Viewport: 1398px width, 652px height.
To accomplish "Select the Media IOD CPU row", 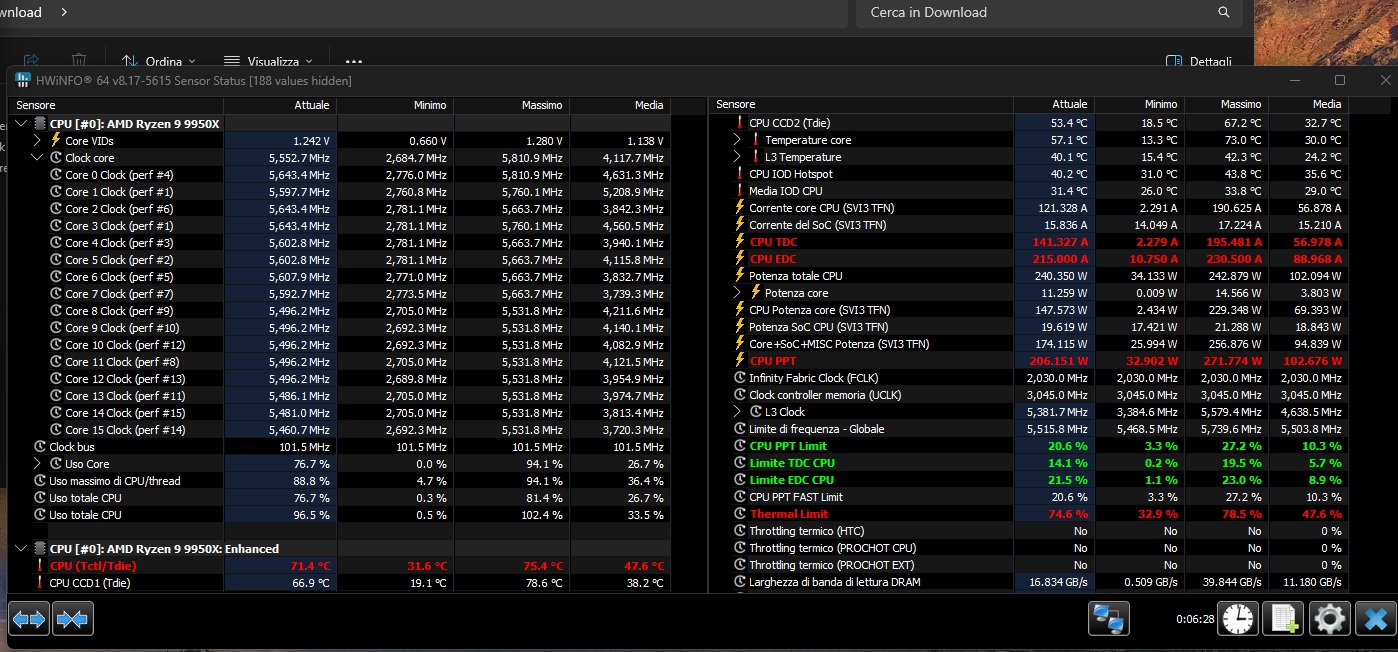I will [1030, 191].
